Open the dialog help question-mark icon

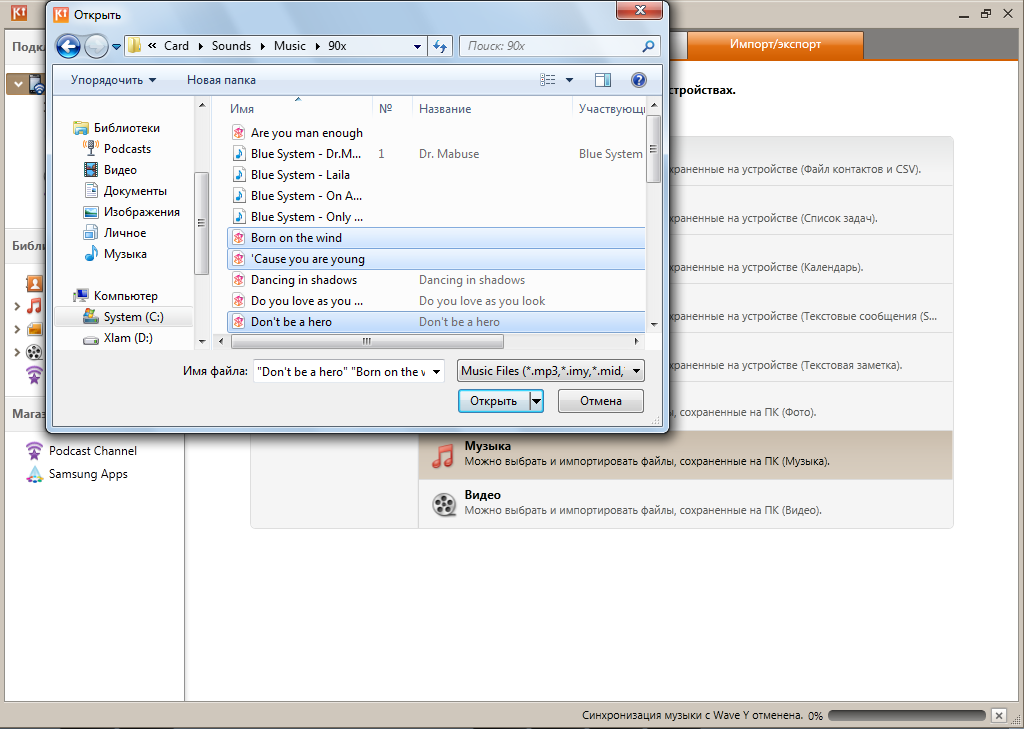tap(639, 80)
